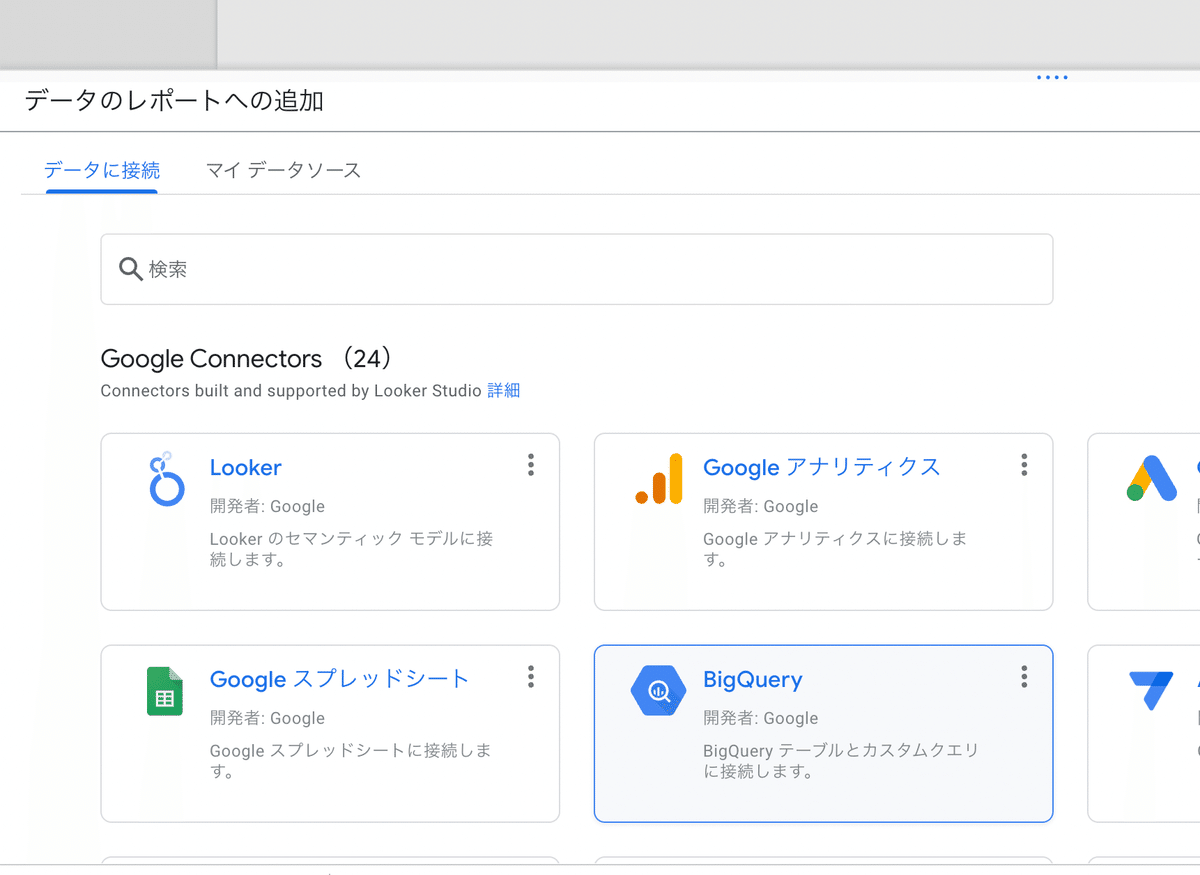
Task: Open more options menu for BigQuery card
Action: point(1023,677)
